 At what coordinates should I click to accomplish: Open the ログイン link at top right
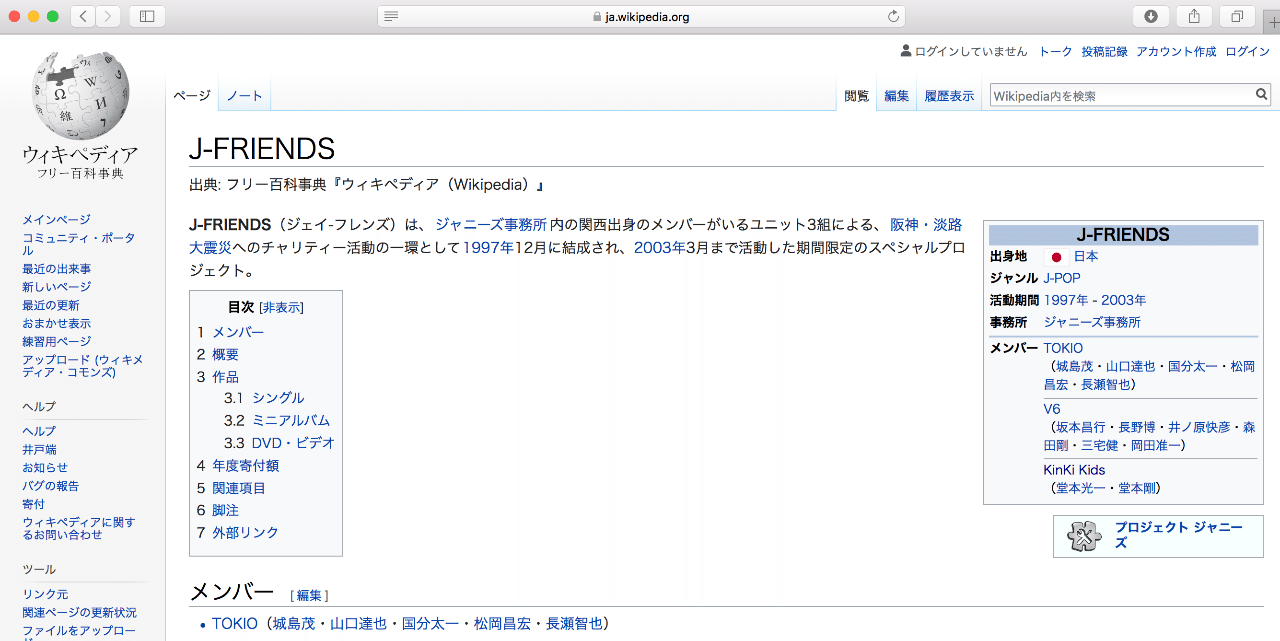(1247, 51)
